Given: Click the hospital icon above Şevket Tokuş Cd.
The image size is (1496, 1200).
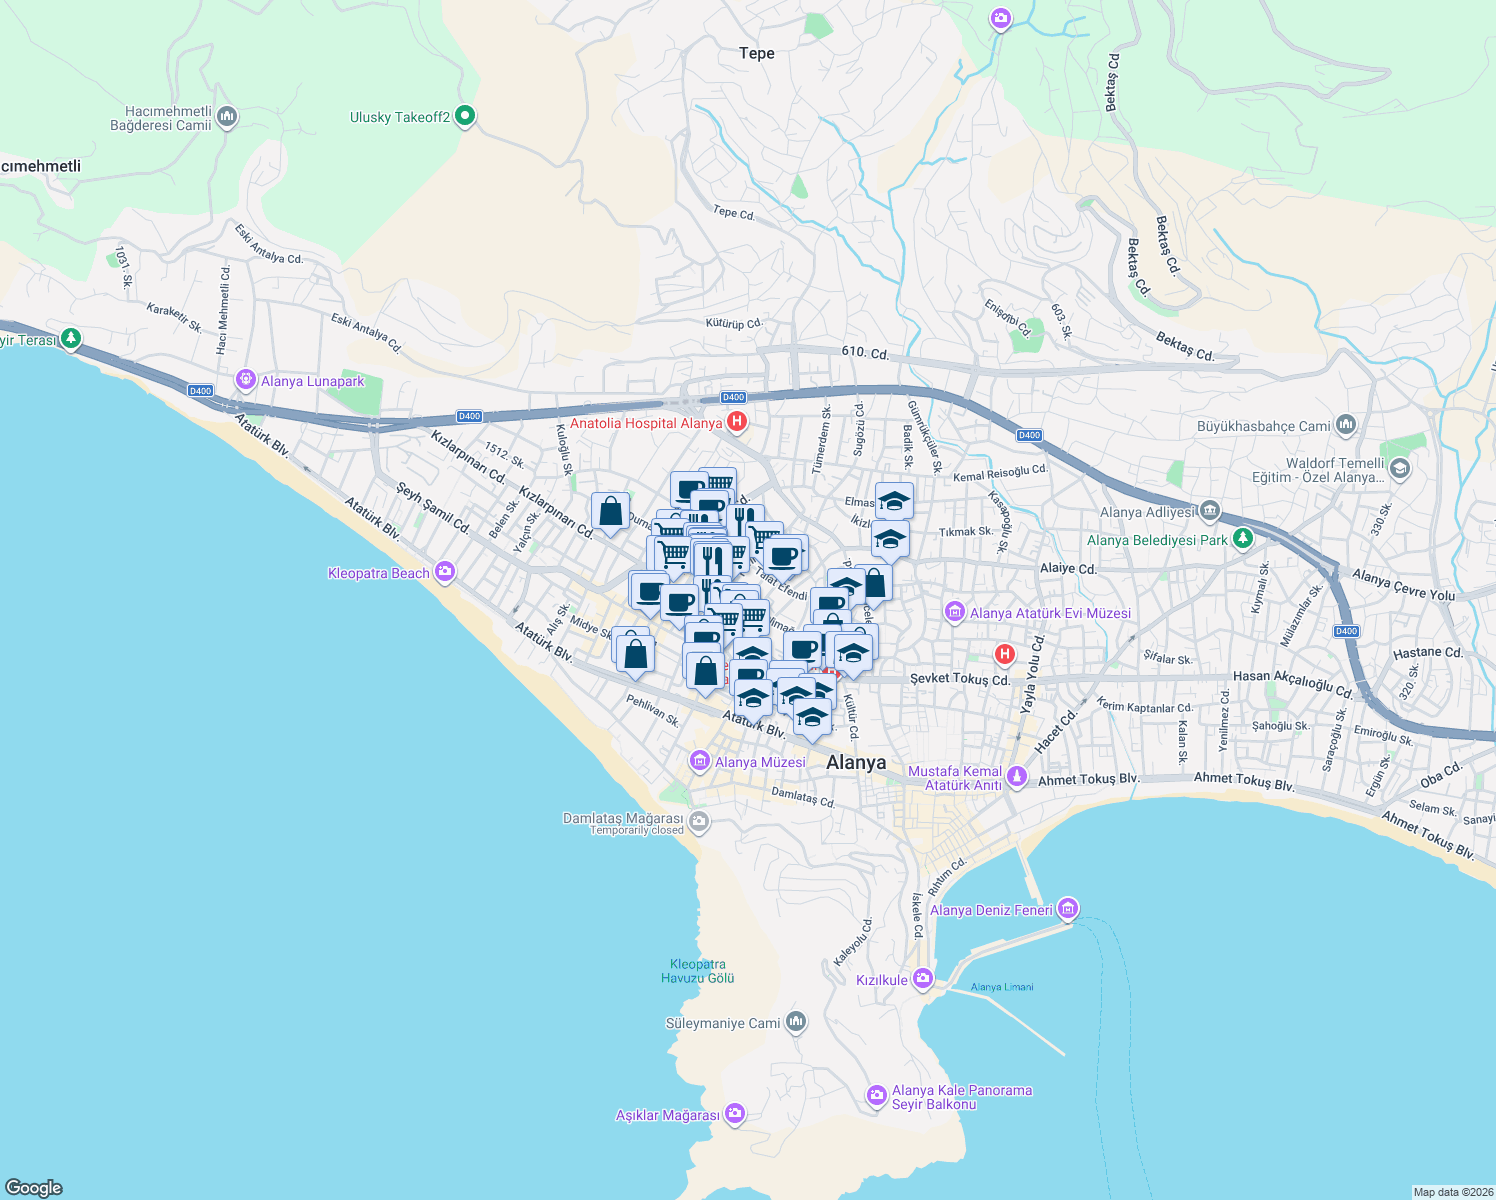Looking at the screenshot, I should pyautogui.click(x=1005, y=655).
